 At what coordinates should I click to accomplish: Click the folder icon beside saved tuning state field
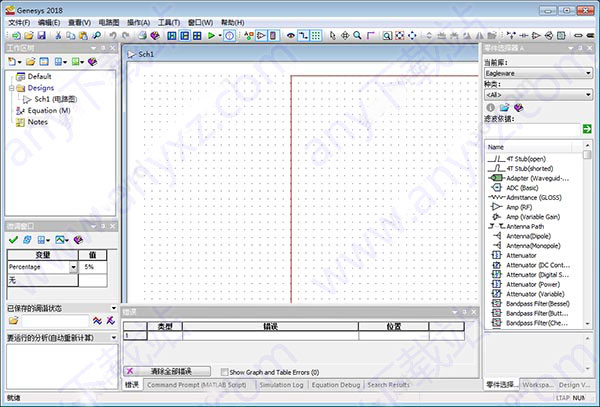click(13, 320)
